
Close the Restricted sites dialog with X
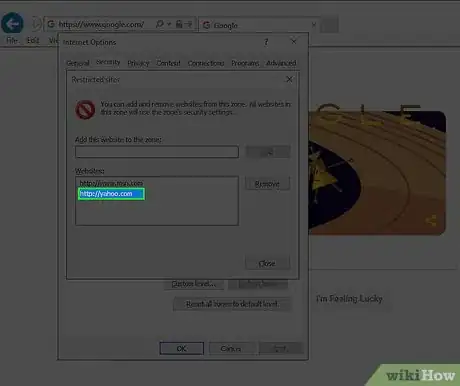(x=289, y=79)
